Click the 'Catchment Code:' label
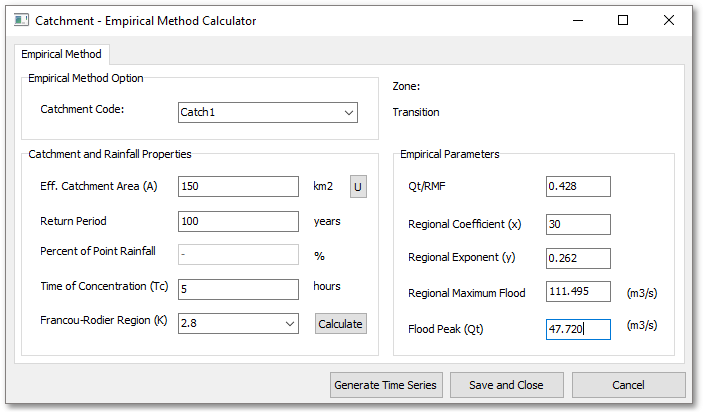Screen dimensions: 704x415 pos(82,109)
